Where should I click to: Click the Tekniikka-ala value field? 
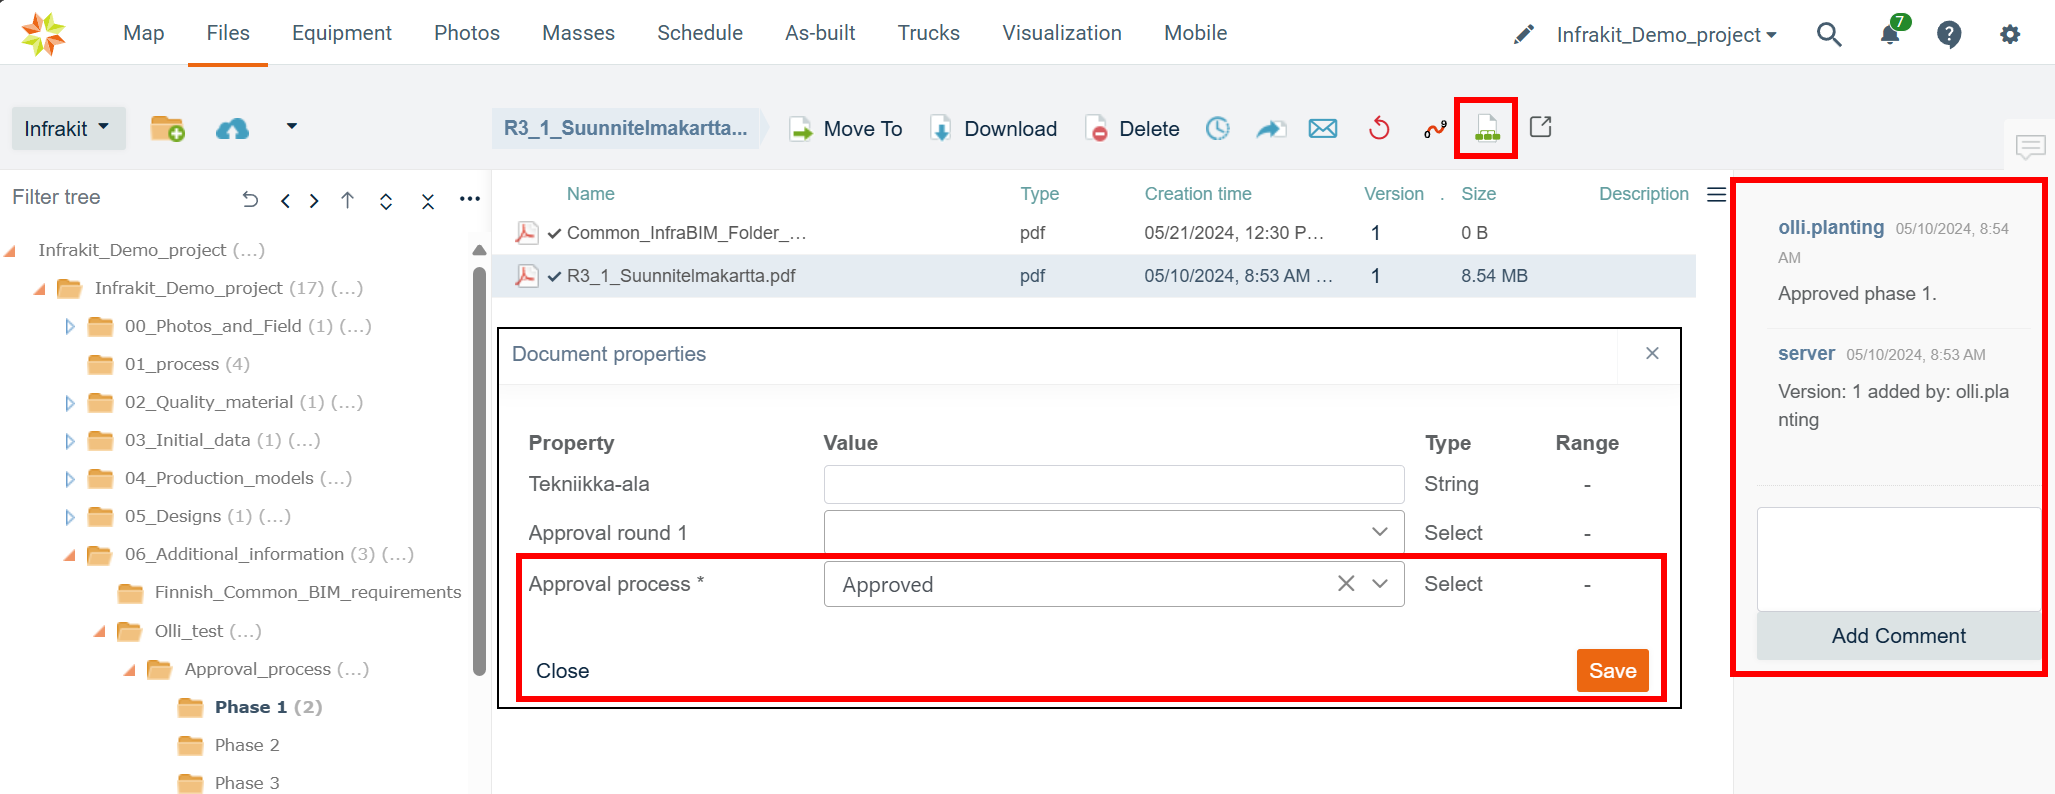1113,484
